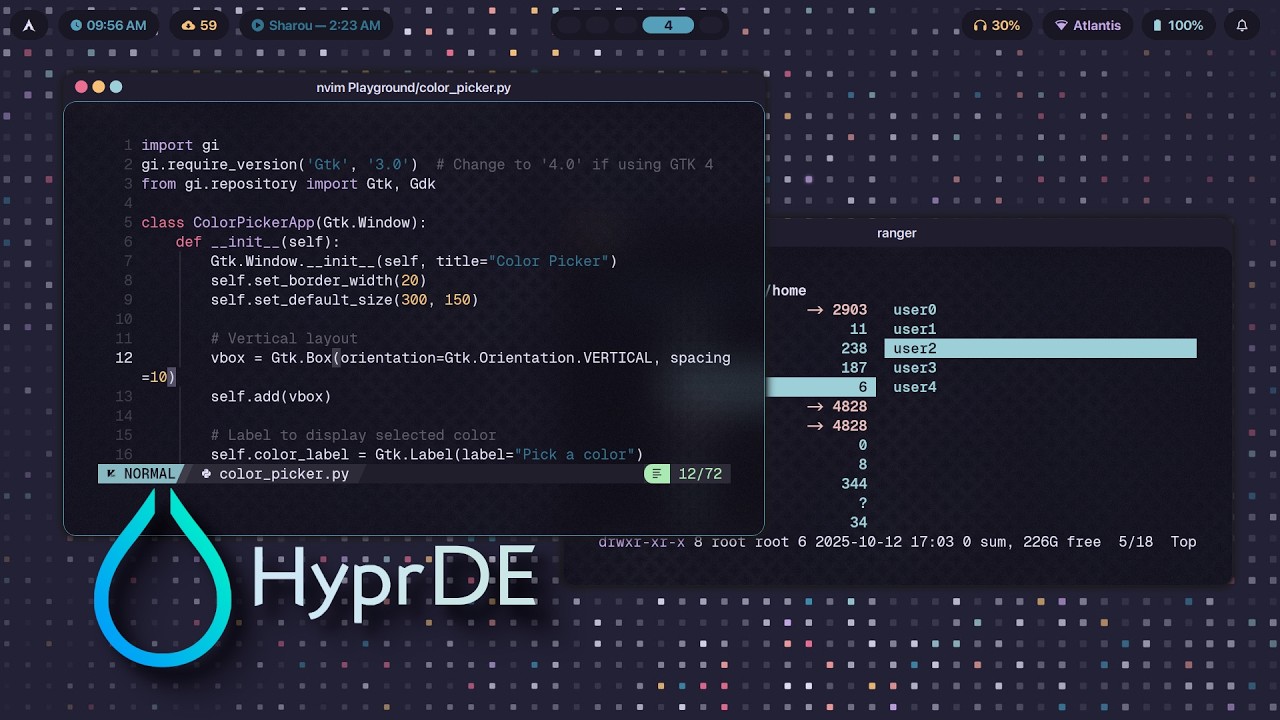The width and height of the screenshot is (1280, 720).
Task: Click the gi.require_version('Gtk', '3.0') line
Action: tap(279, 164)
